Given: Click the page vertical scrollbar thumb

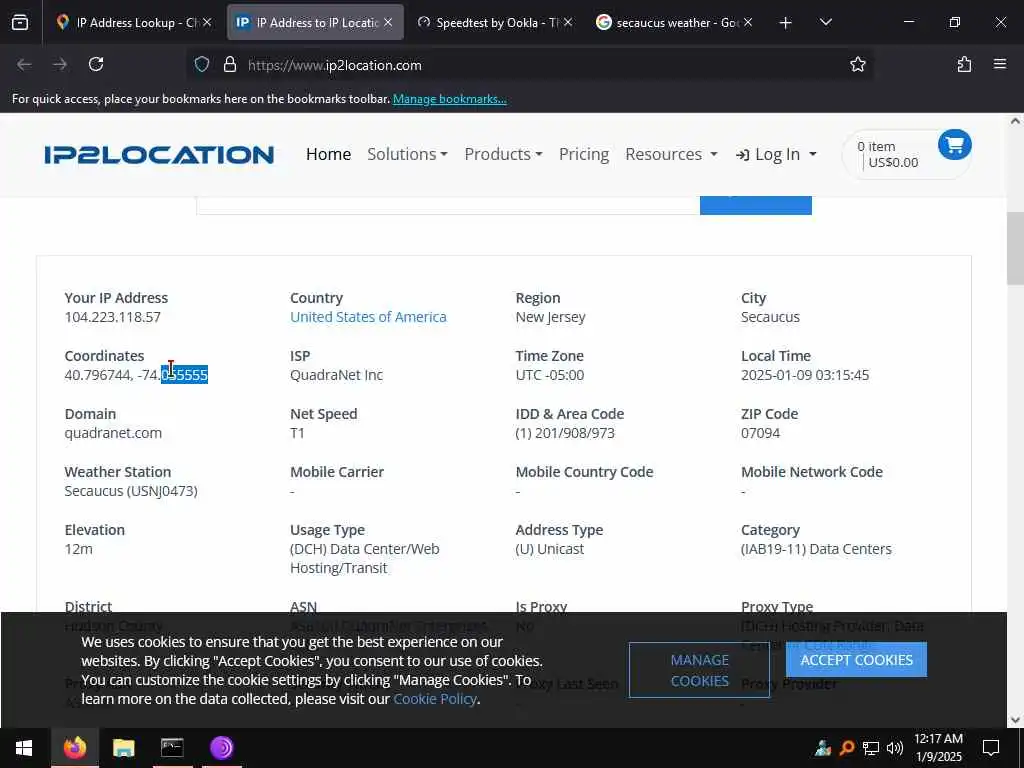Looking at the screenshot, I should pos(1015,248).
